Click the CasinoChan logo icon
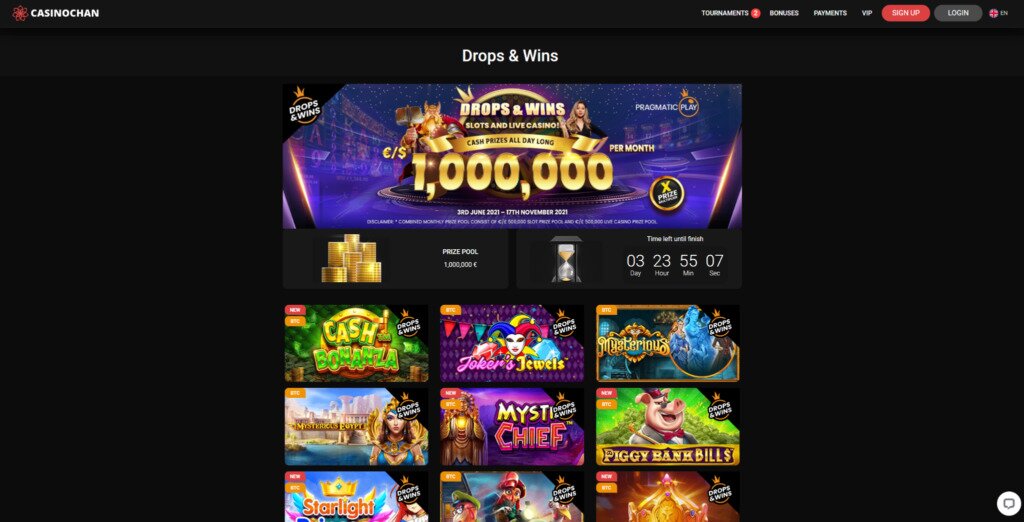This screenshot has height=522, width=1024. pos(20,13)
